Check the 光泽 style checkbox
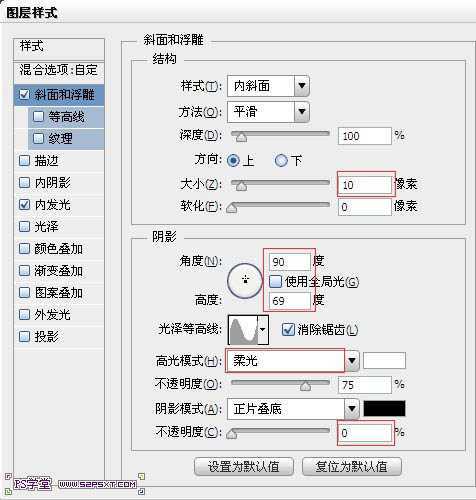Image resolution: width=476 pixels, height=500 pixels. click(x=24, y=227)
